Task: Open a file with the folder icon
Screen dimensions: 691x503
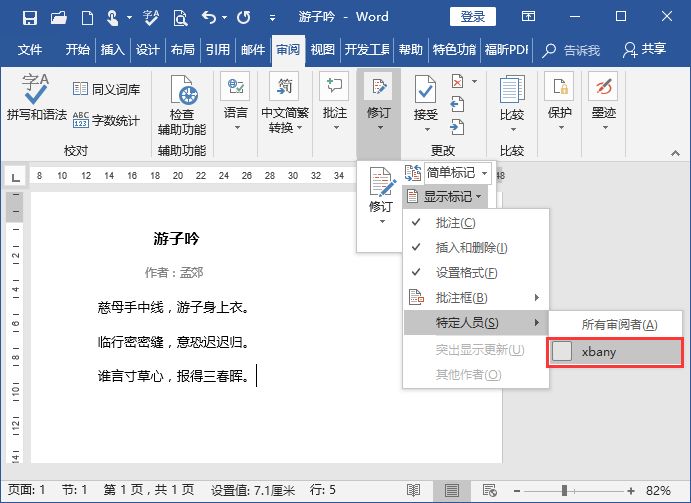Action: coord(59,18)
